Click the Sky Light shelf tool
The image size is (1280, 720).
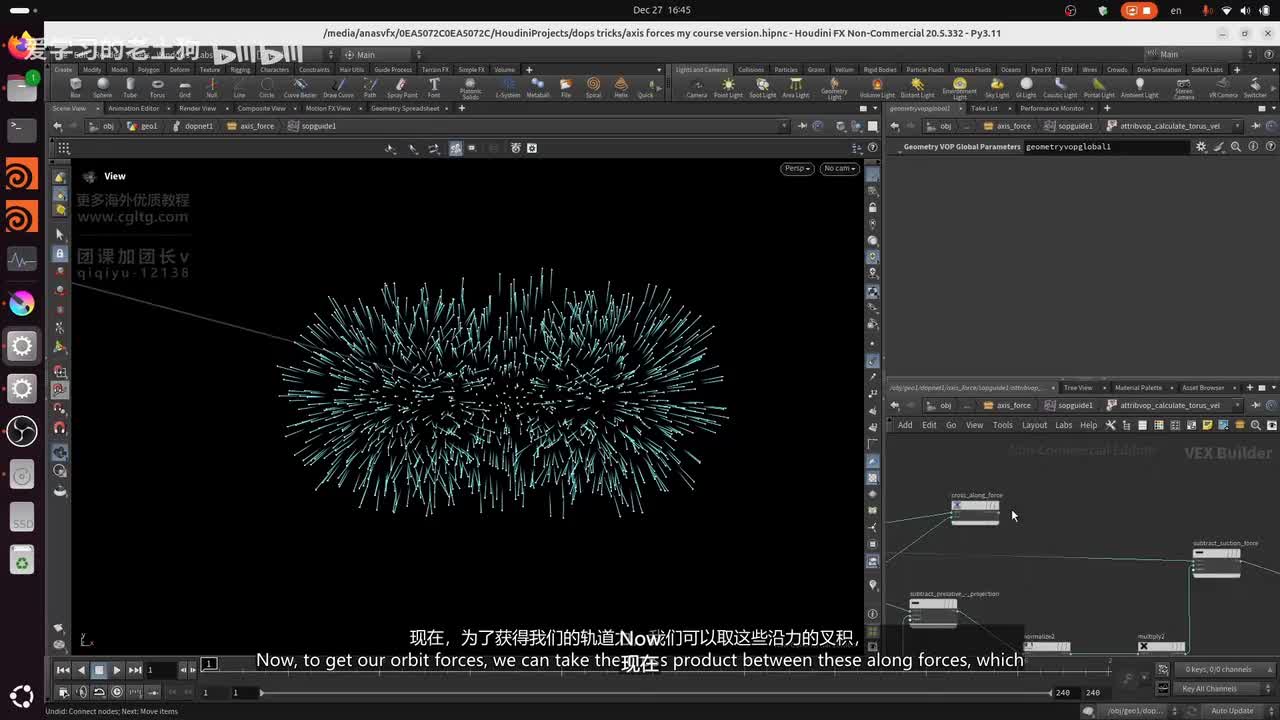click(997, 87)
